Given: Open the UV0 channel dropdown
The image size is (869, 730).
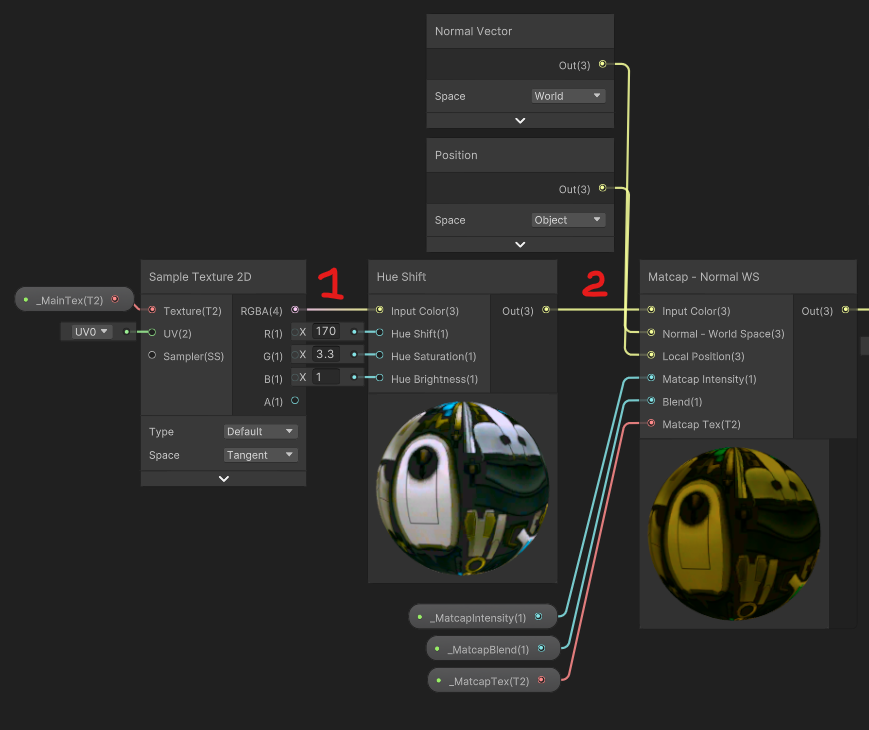Looking at the screenshot, I should click(x=92, y=332).
